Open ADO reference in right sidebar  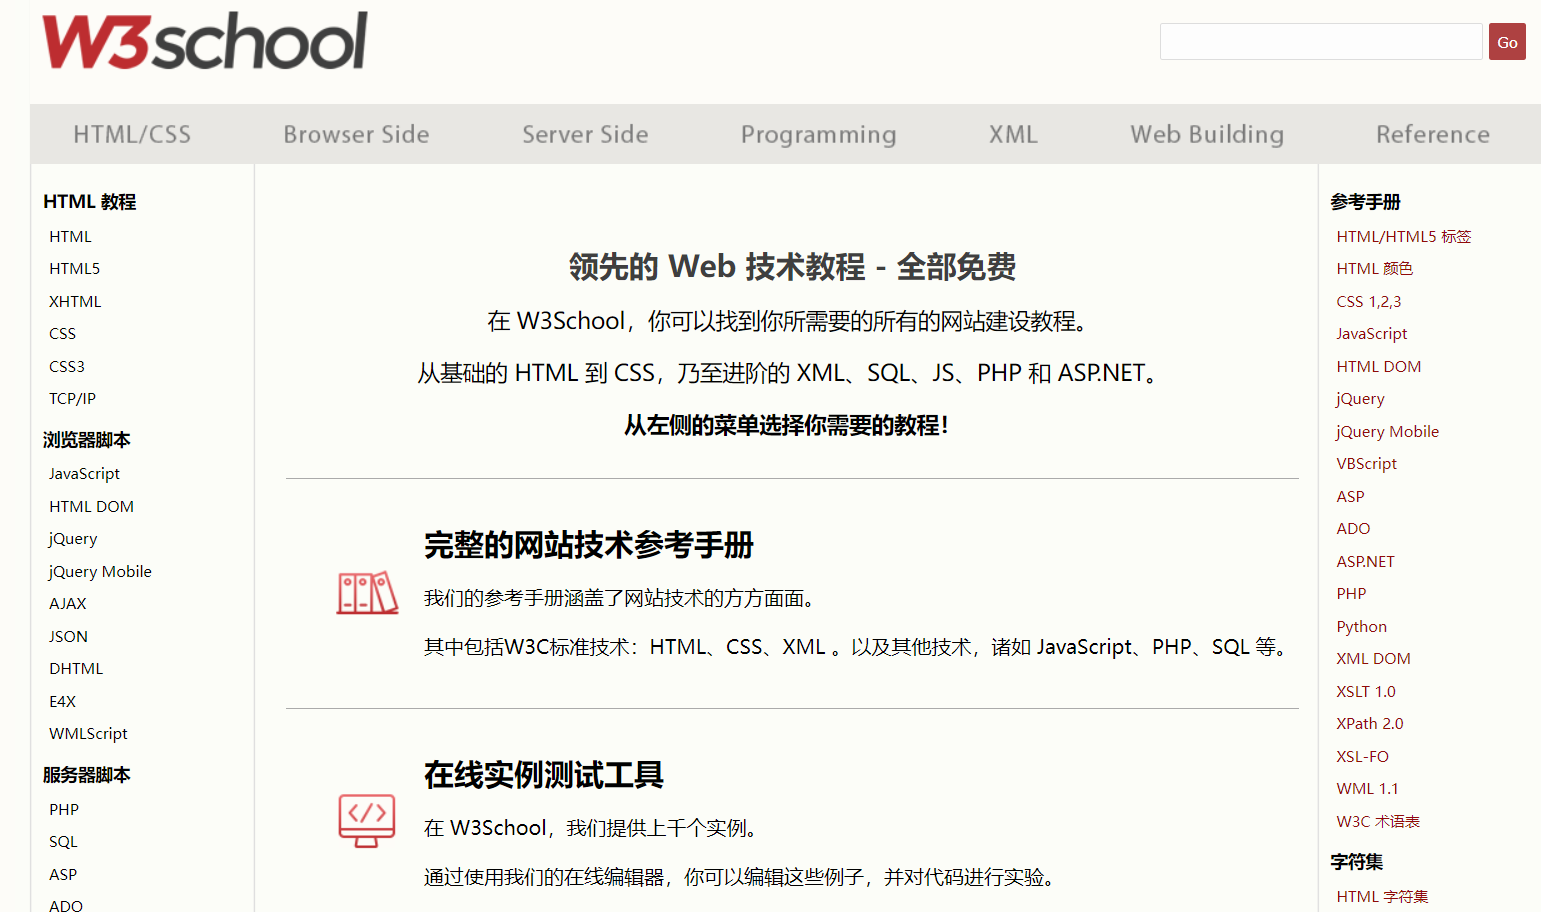coord(1353,528)
